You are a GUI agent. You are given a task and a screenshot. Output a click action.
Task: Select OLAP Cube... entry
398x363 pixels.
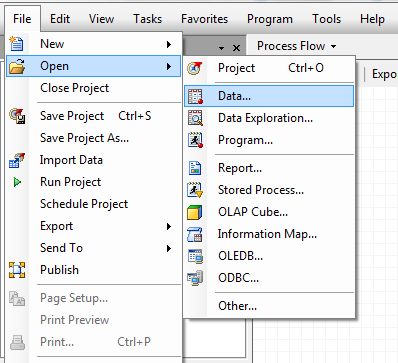pyautogui.click(x=269, y=212)
